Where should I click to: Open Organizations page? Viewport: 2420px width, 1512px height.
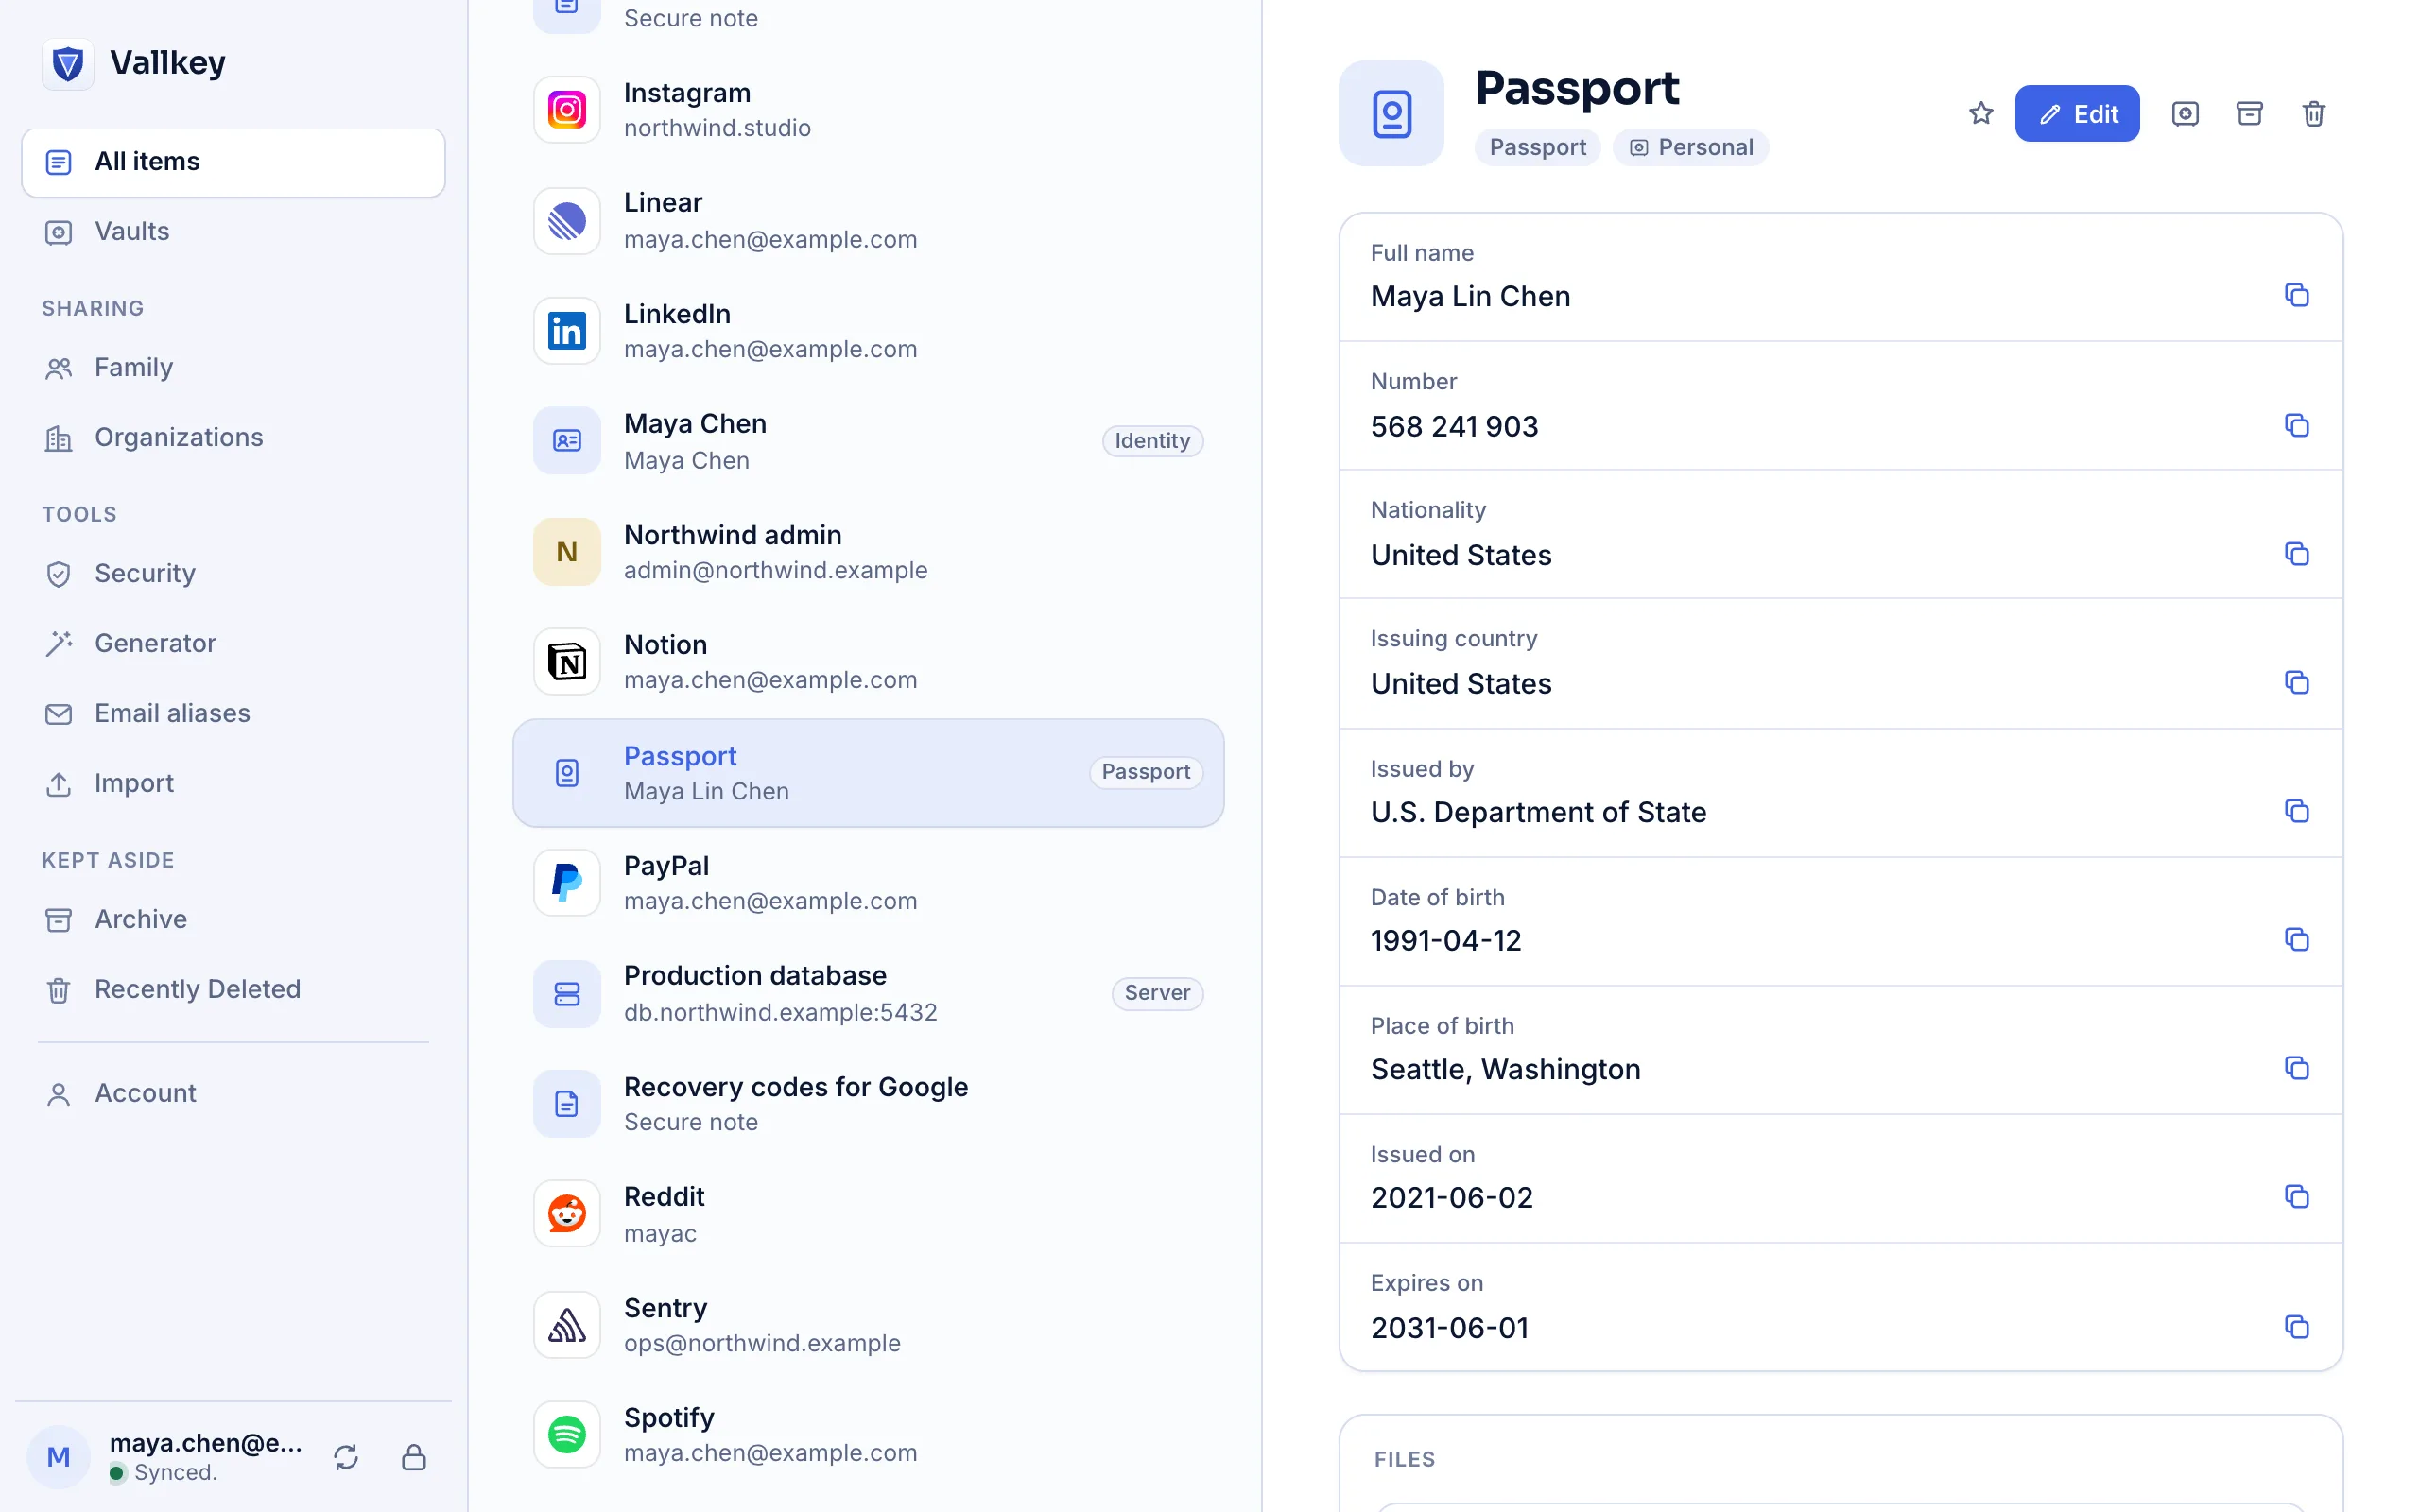233,438
